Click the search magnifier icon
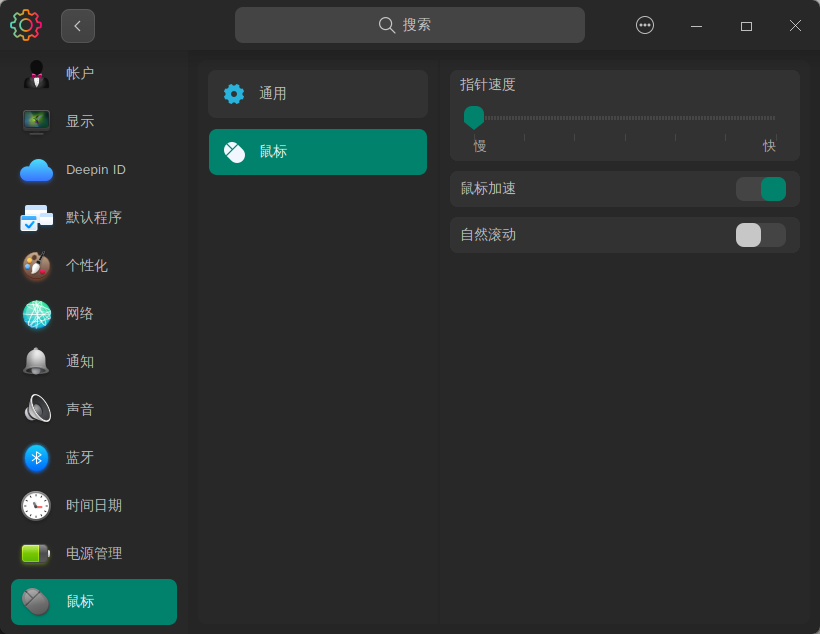Viewport: 820px width, 634px height. tap(386, 25)
